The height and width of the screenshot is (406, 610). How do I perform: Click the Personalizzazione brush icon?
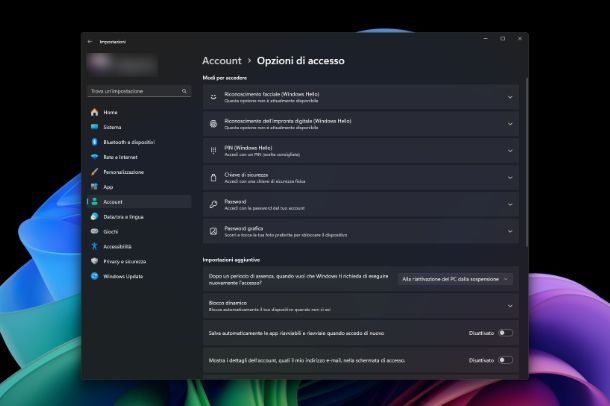[94, 172]
